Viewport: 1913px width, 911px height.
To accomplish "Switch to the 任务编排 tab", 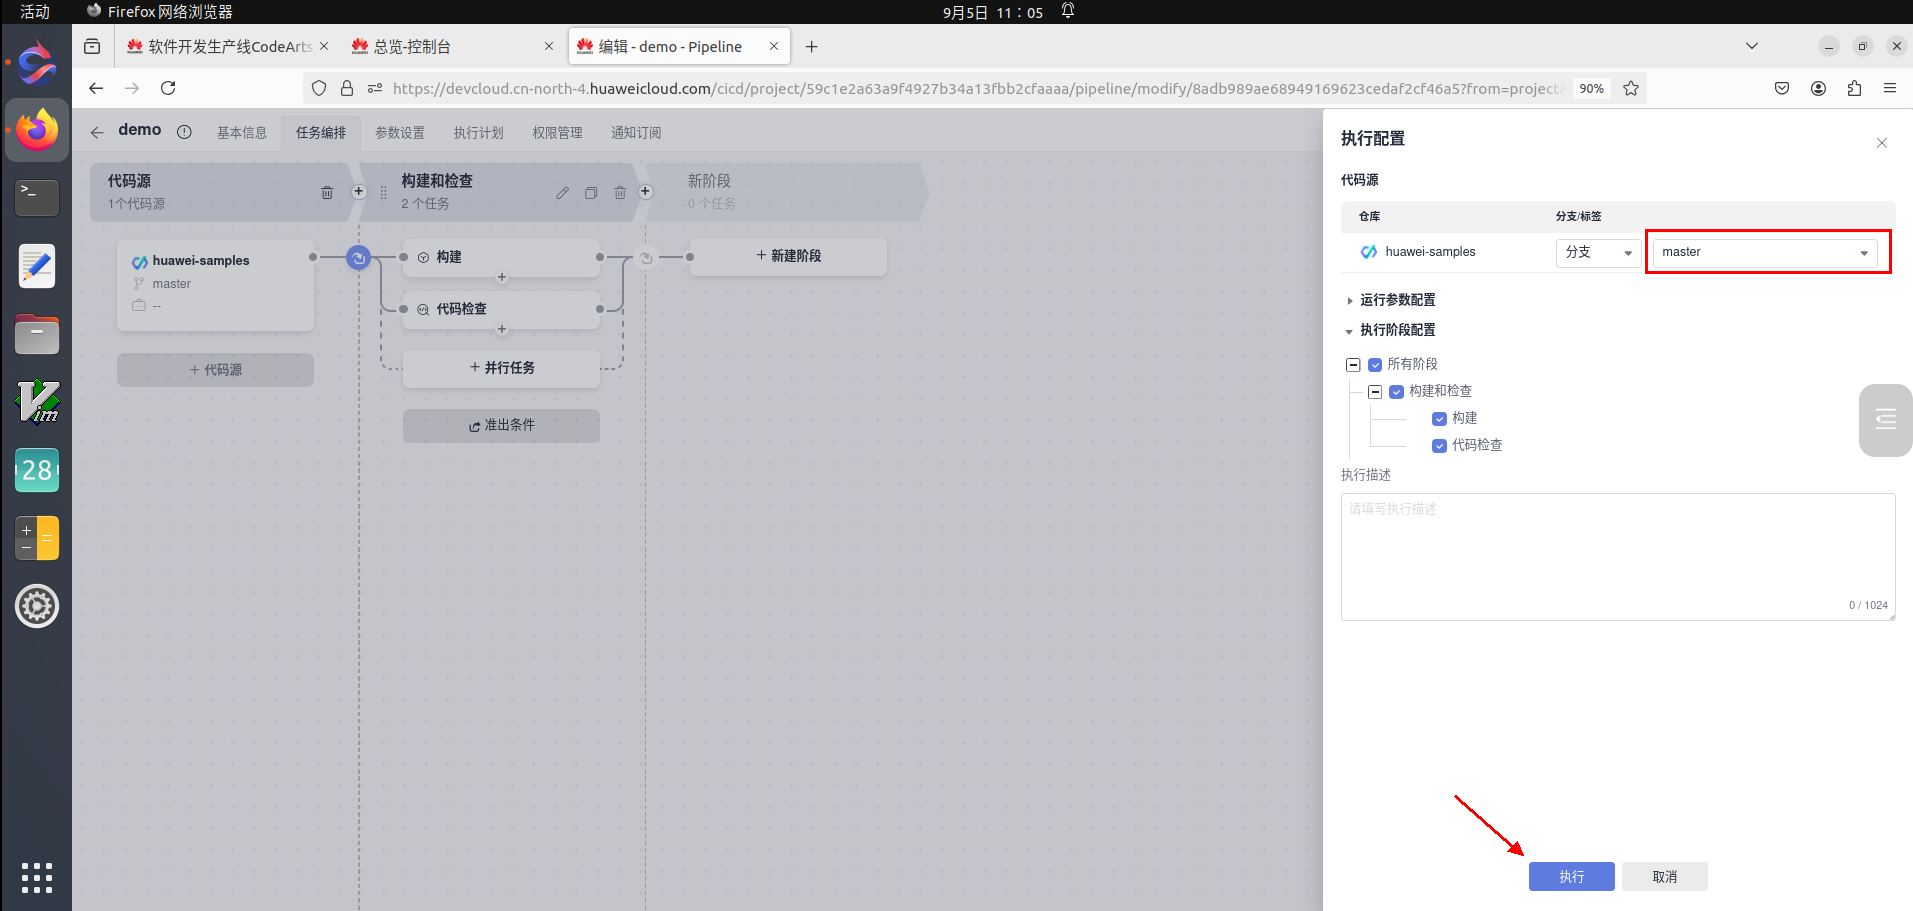I will coord(321,133).
